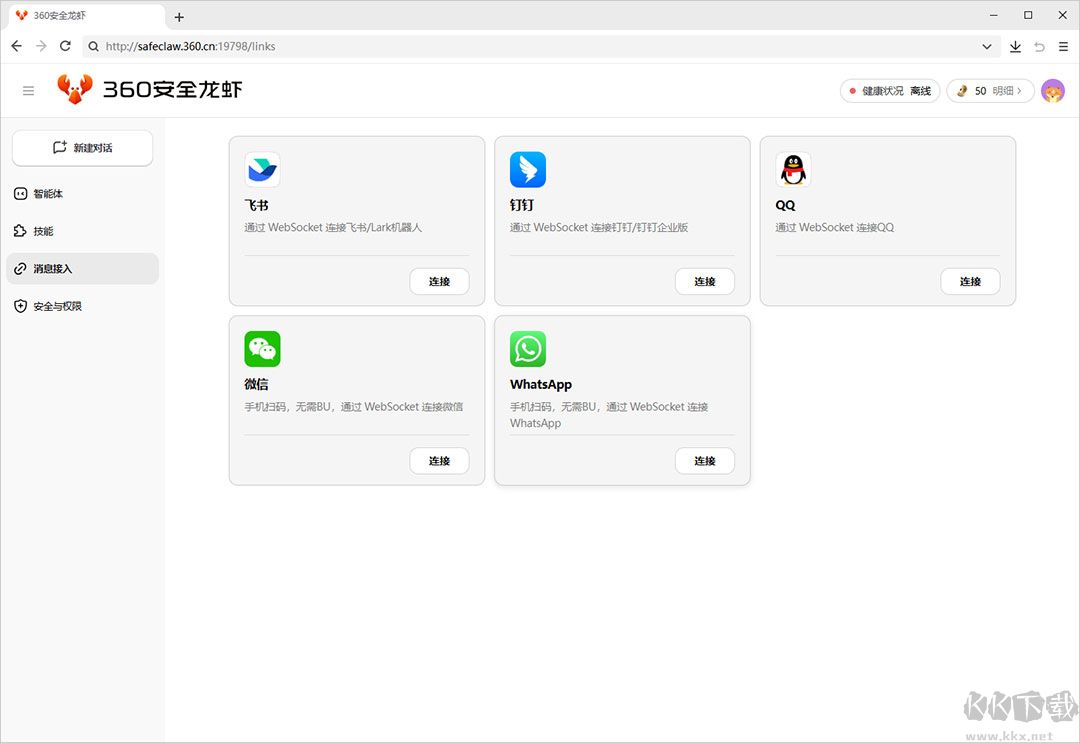The image size is (1080, 743).
Task: Click the 飞书 card title text
Action: [256, 205]
